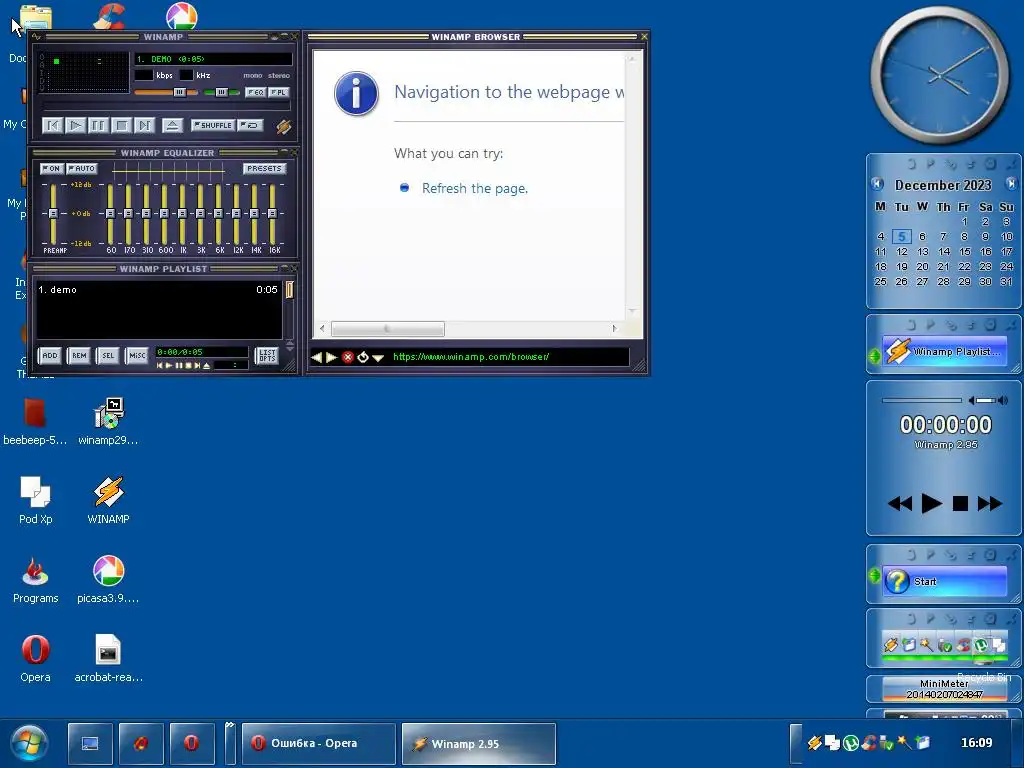The height and width of the screenshot is (768, 1024).
Task: Click the red Stop button in Winamp Browser
Action: pos(347,357)
